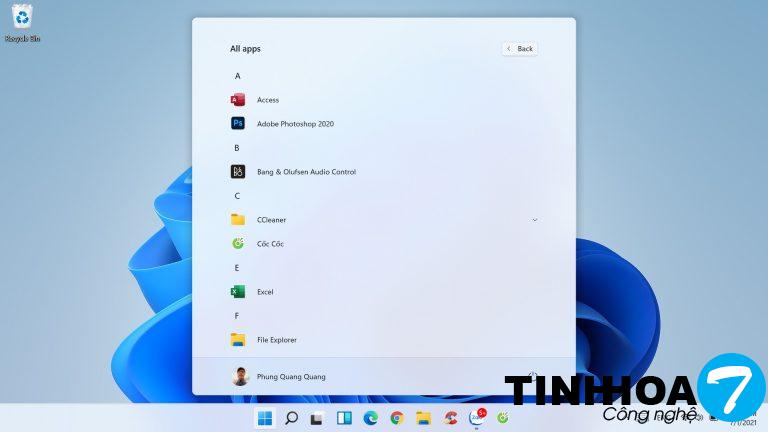
Task: Open Excel from the apps list
Action: click(x=265, y=292)
